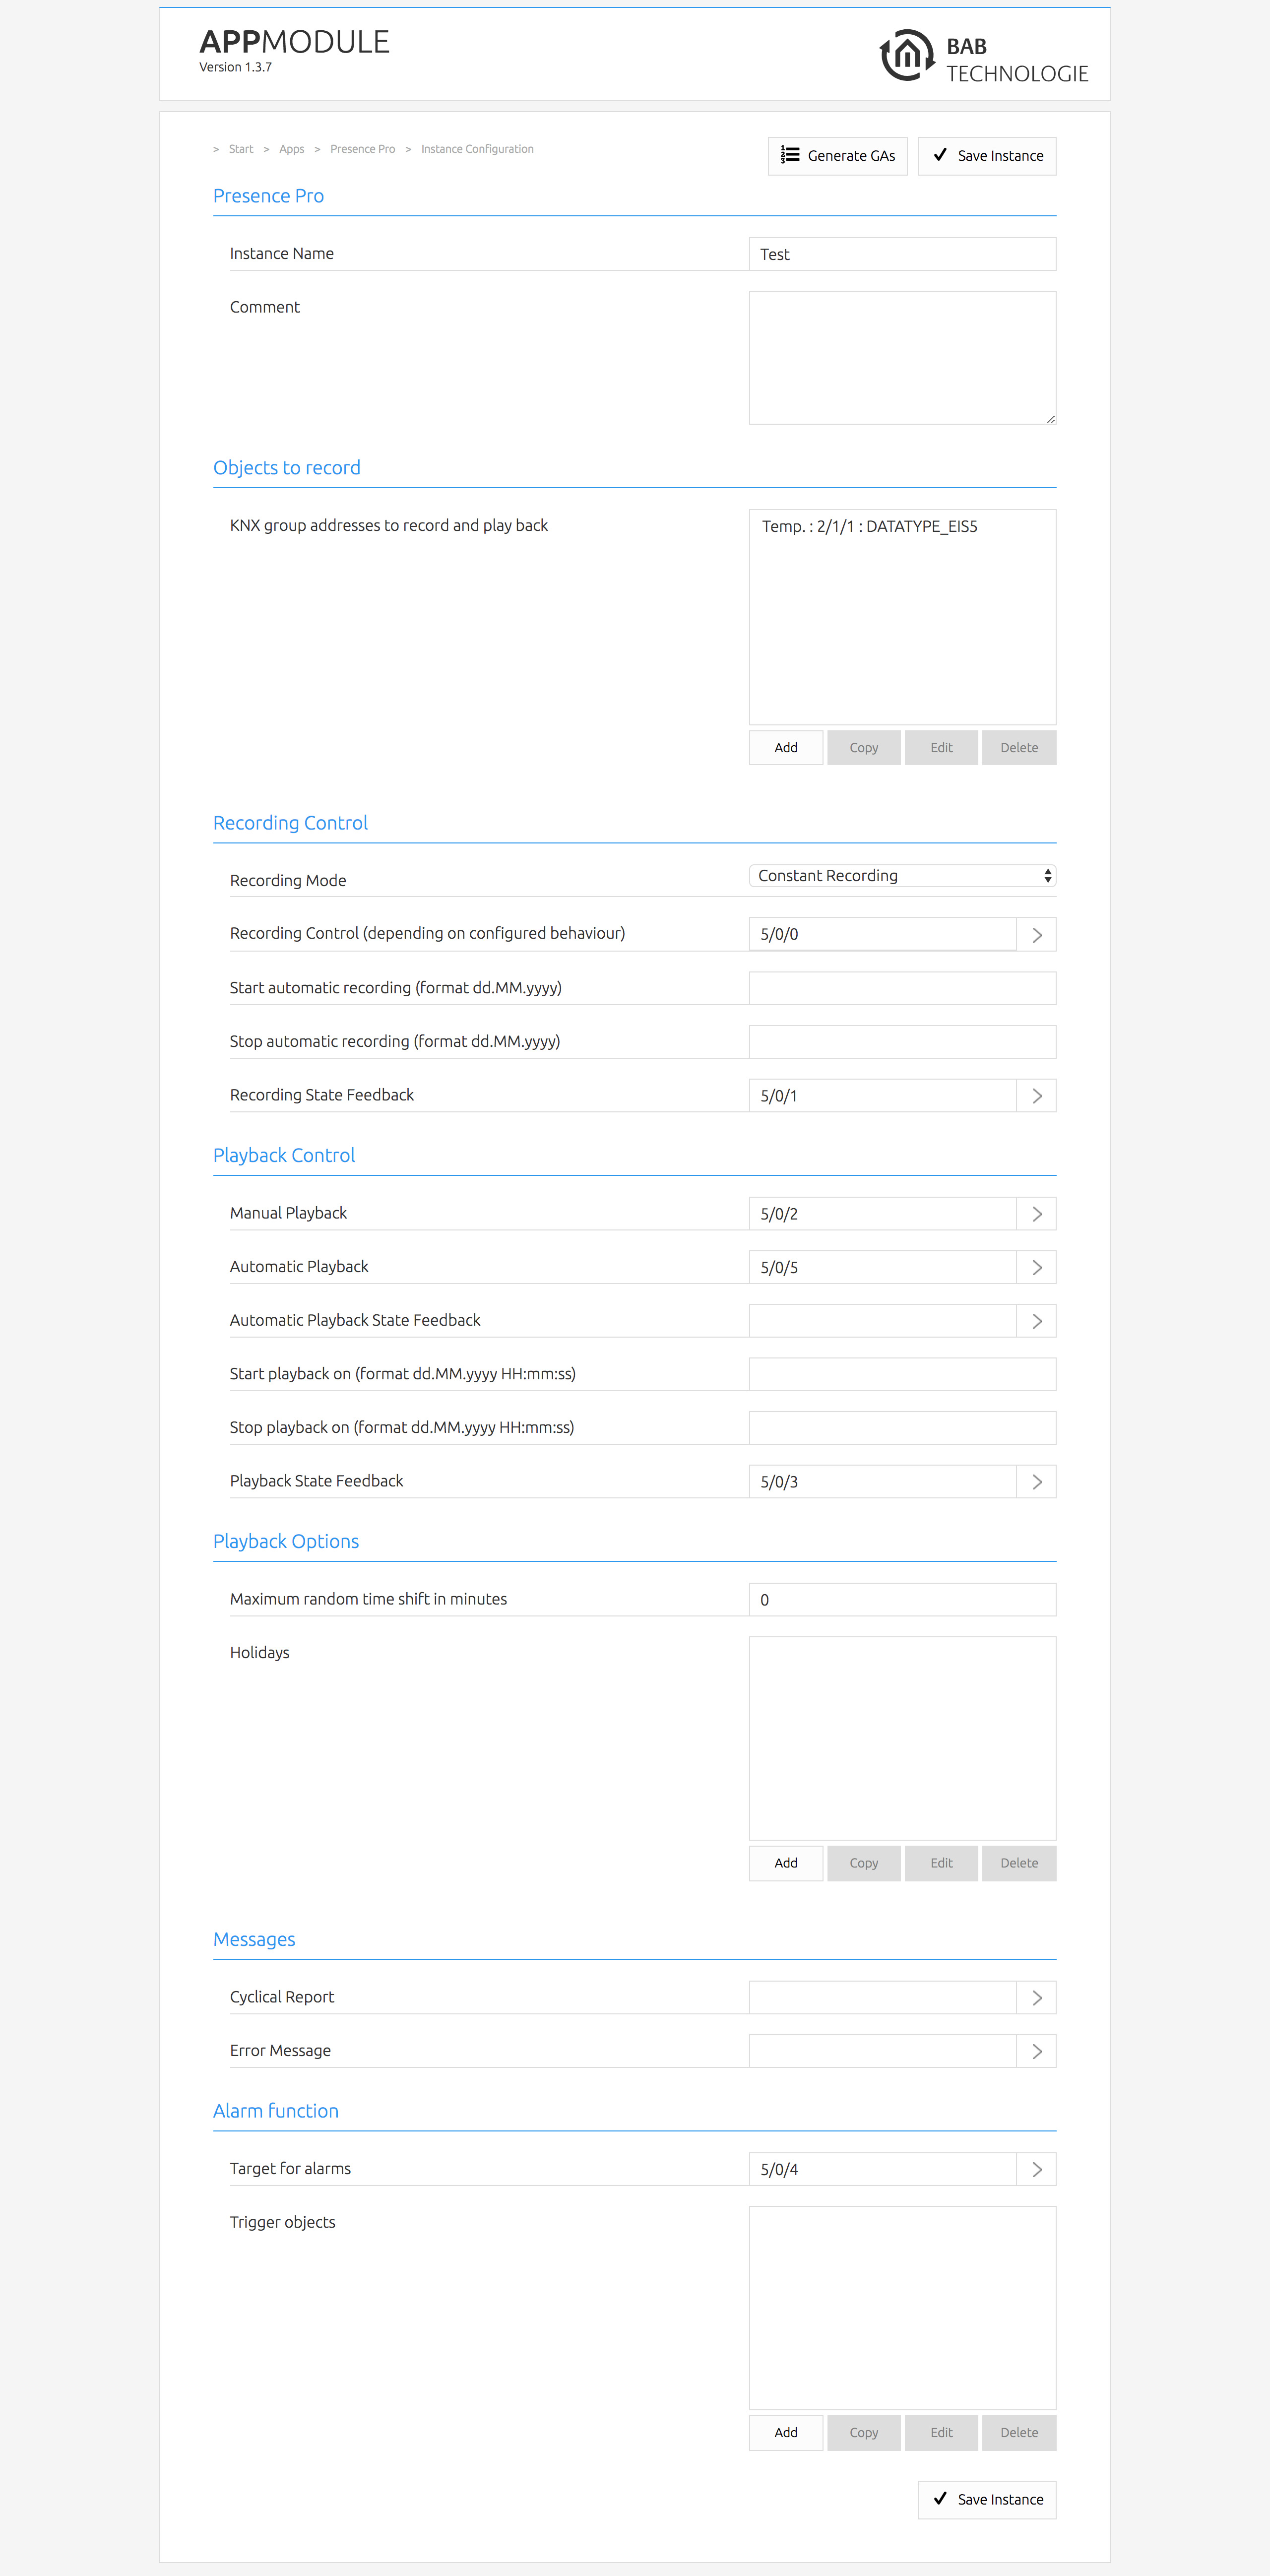
Task: Click the Generate GAs list icon
Action: click(790, 155)
